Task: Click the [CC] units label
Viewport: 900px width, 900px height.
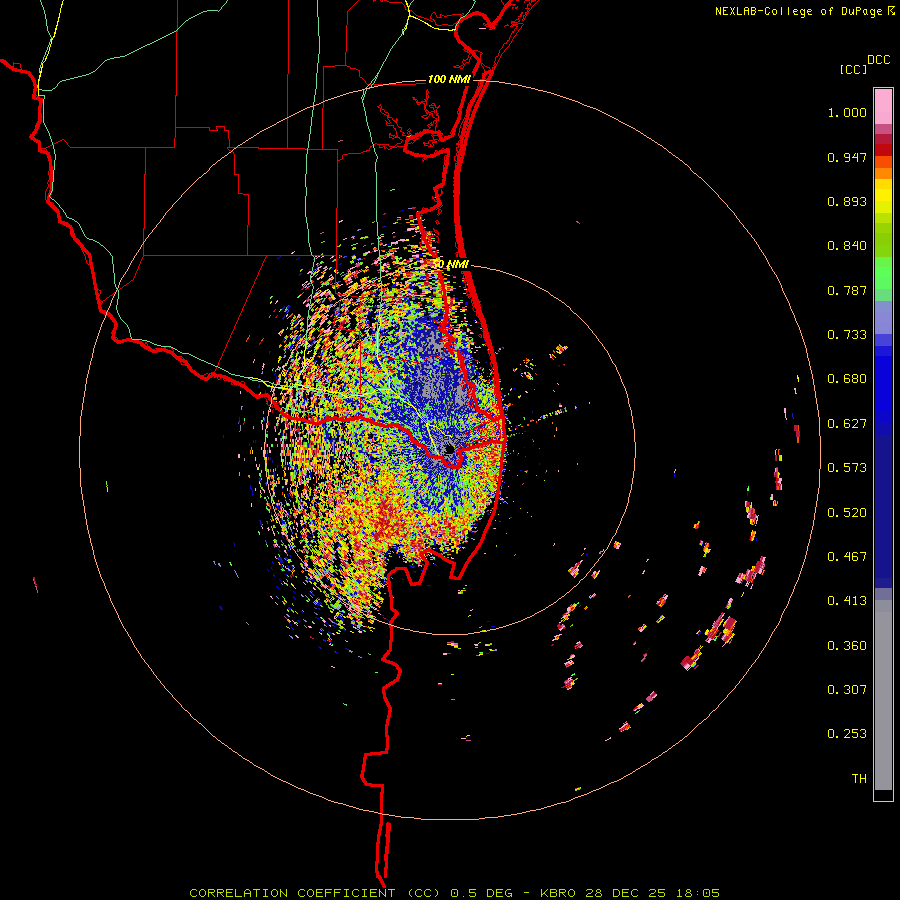Action: 854,69
